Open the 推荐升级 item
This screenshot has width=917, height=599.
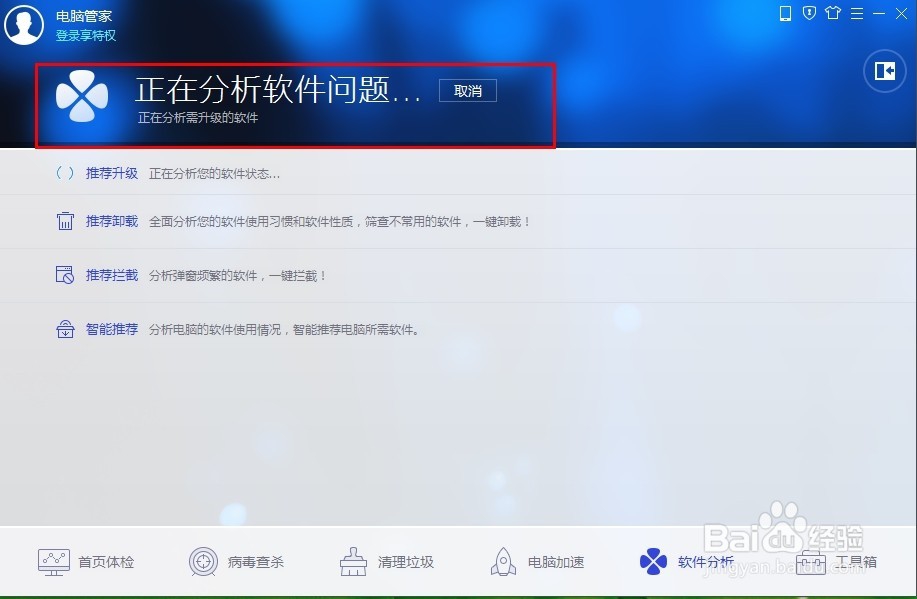112,173
